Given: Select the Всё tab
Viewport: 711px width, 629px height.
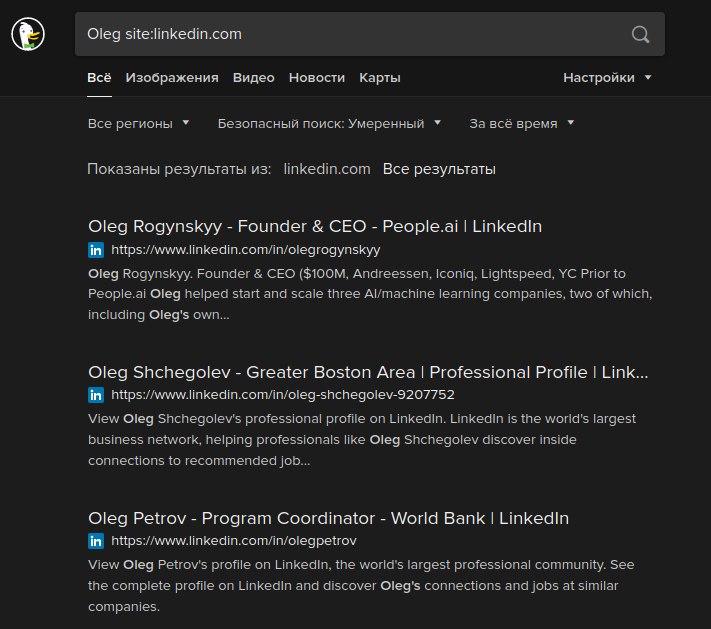Looking at the screenshot, I should 99,78.
